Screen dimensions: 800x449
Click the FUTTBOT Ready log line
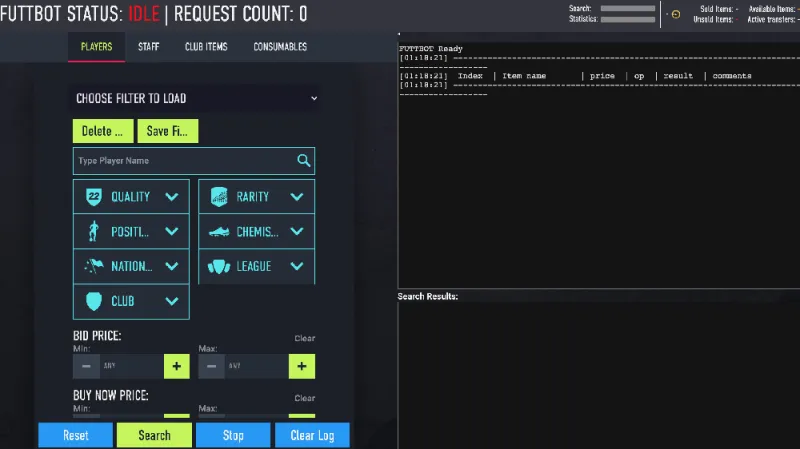coord(431,48)
